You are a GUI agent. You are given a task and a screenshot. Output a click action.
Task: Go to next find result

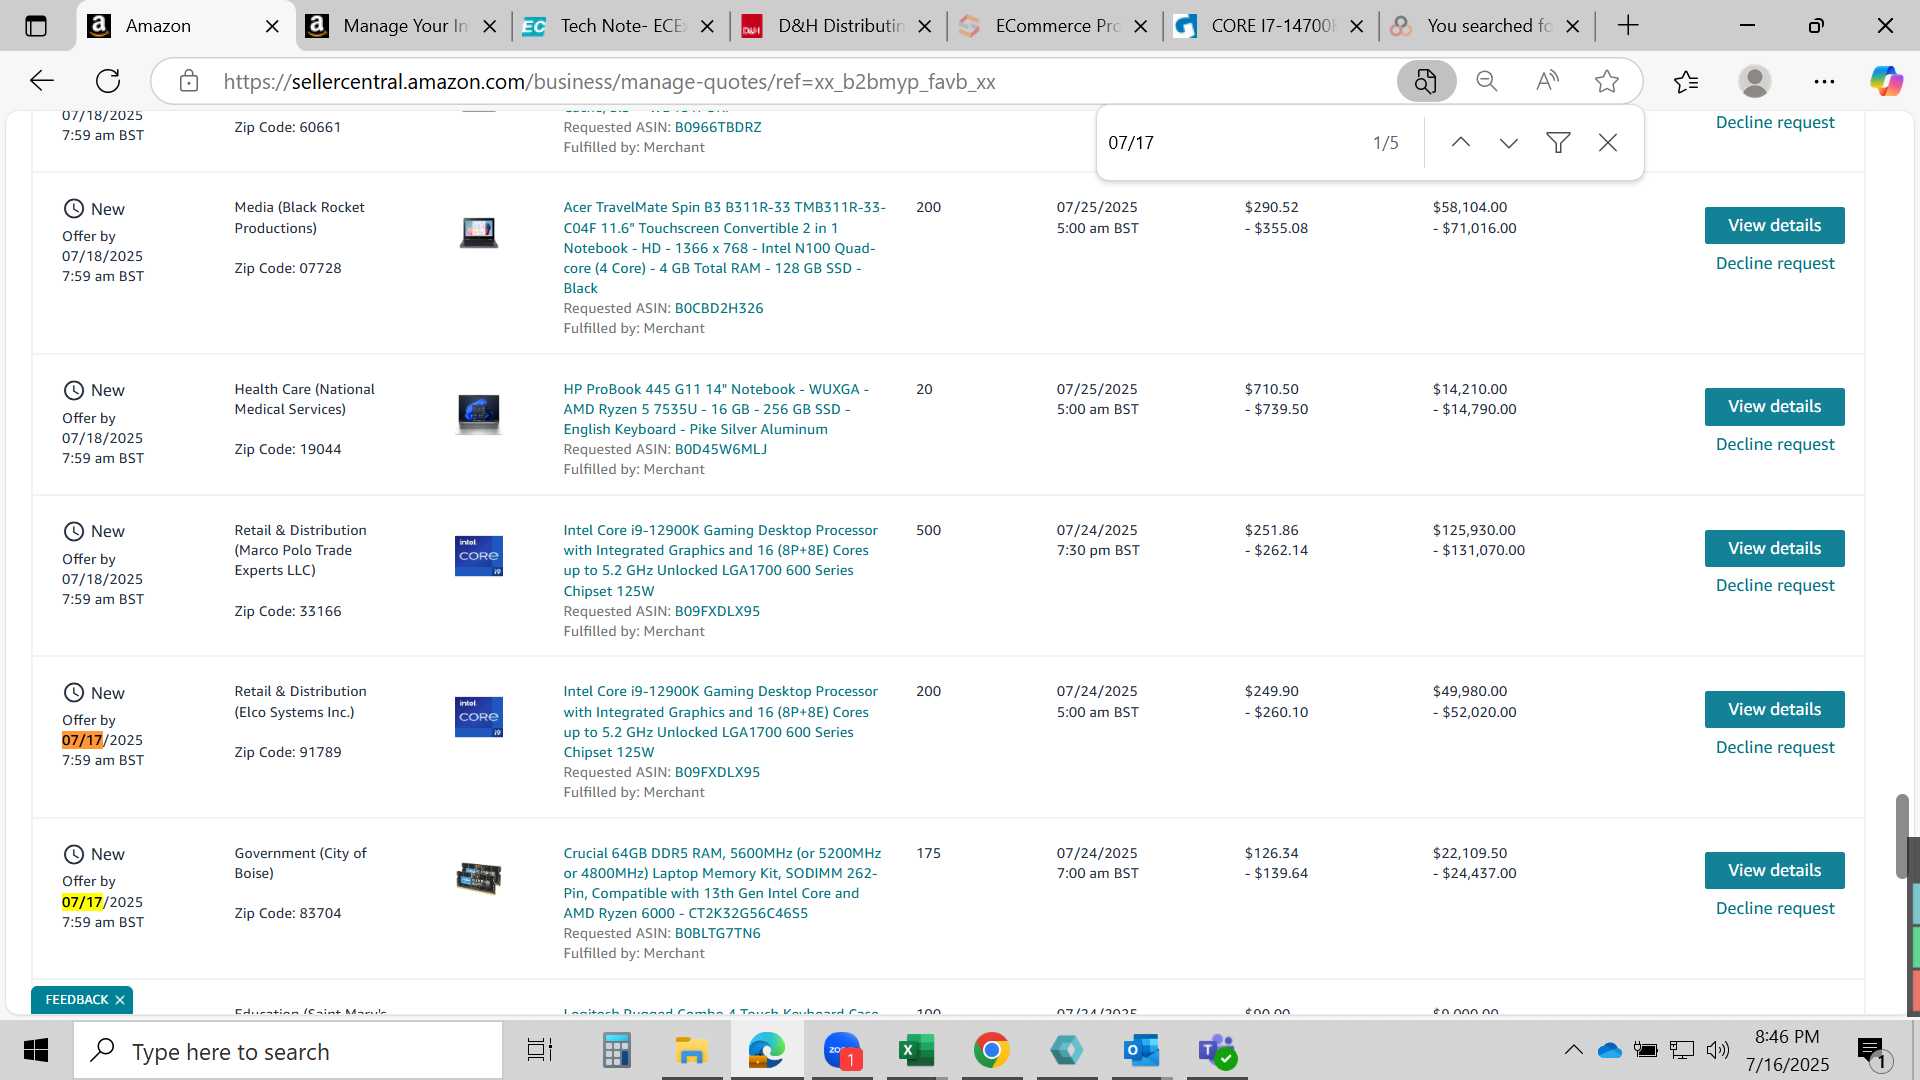(1509, 143)
